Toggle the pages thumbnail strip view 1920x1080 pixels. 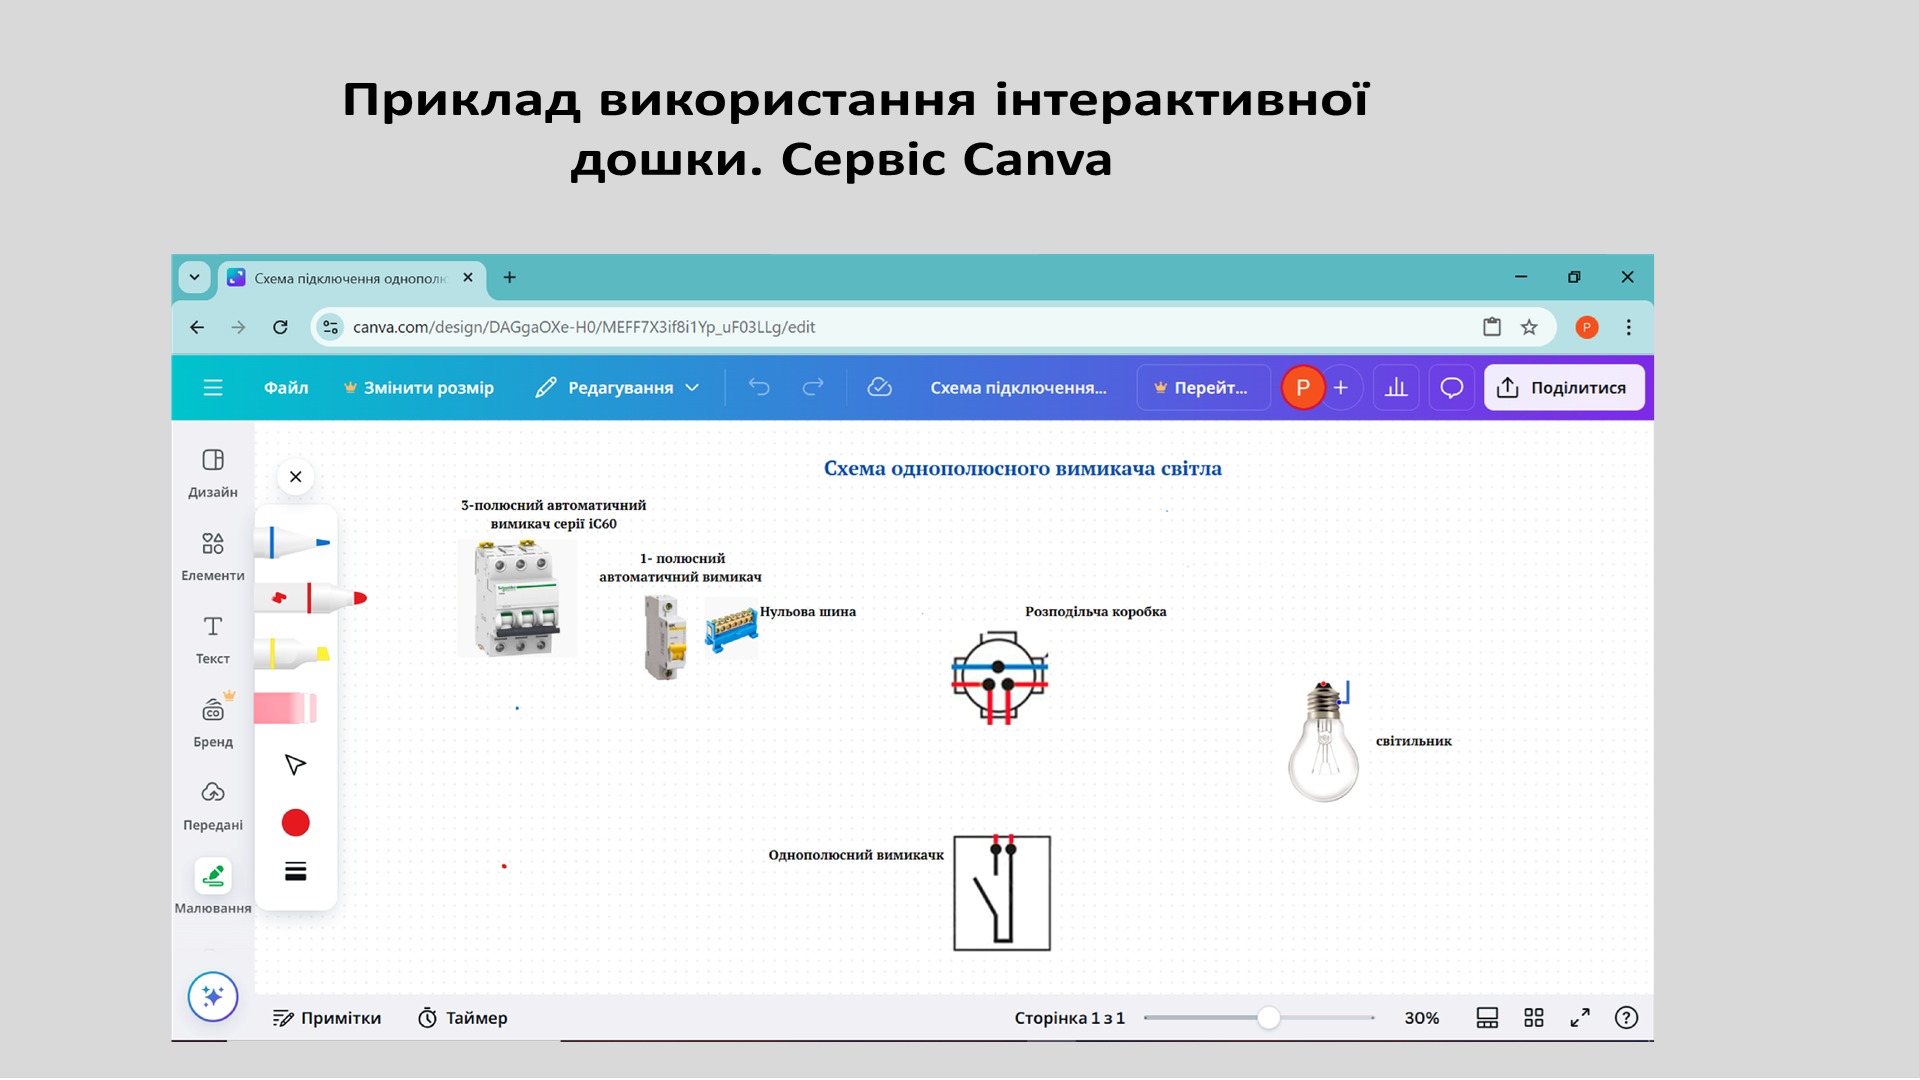coord(1487,1018)
